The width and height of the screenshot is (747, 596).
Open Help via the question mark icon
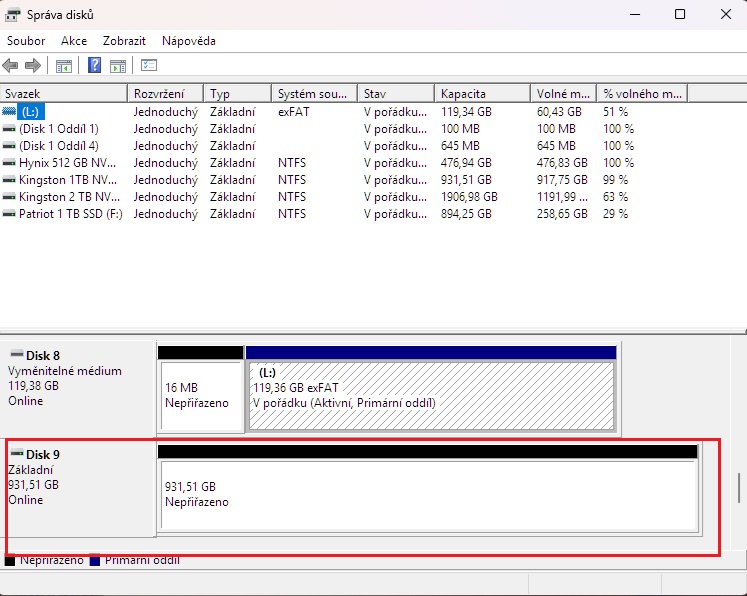[94, 65]
